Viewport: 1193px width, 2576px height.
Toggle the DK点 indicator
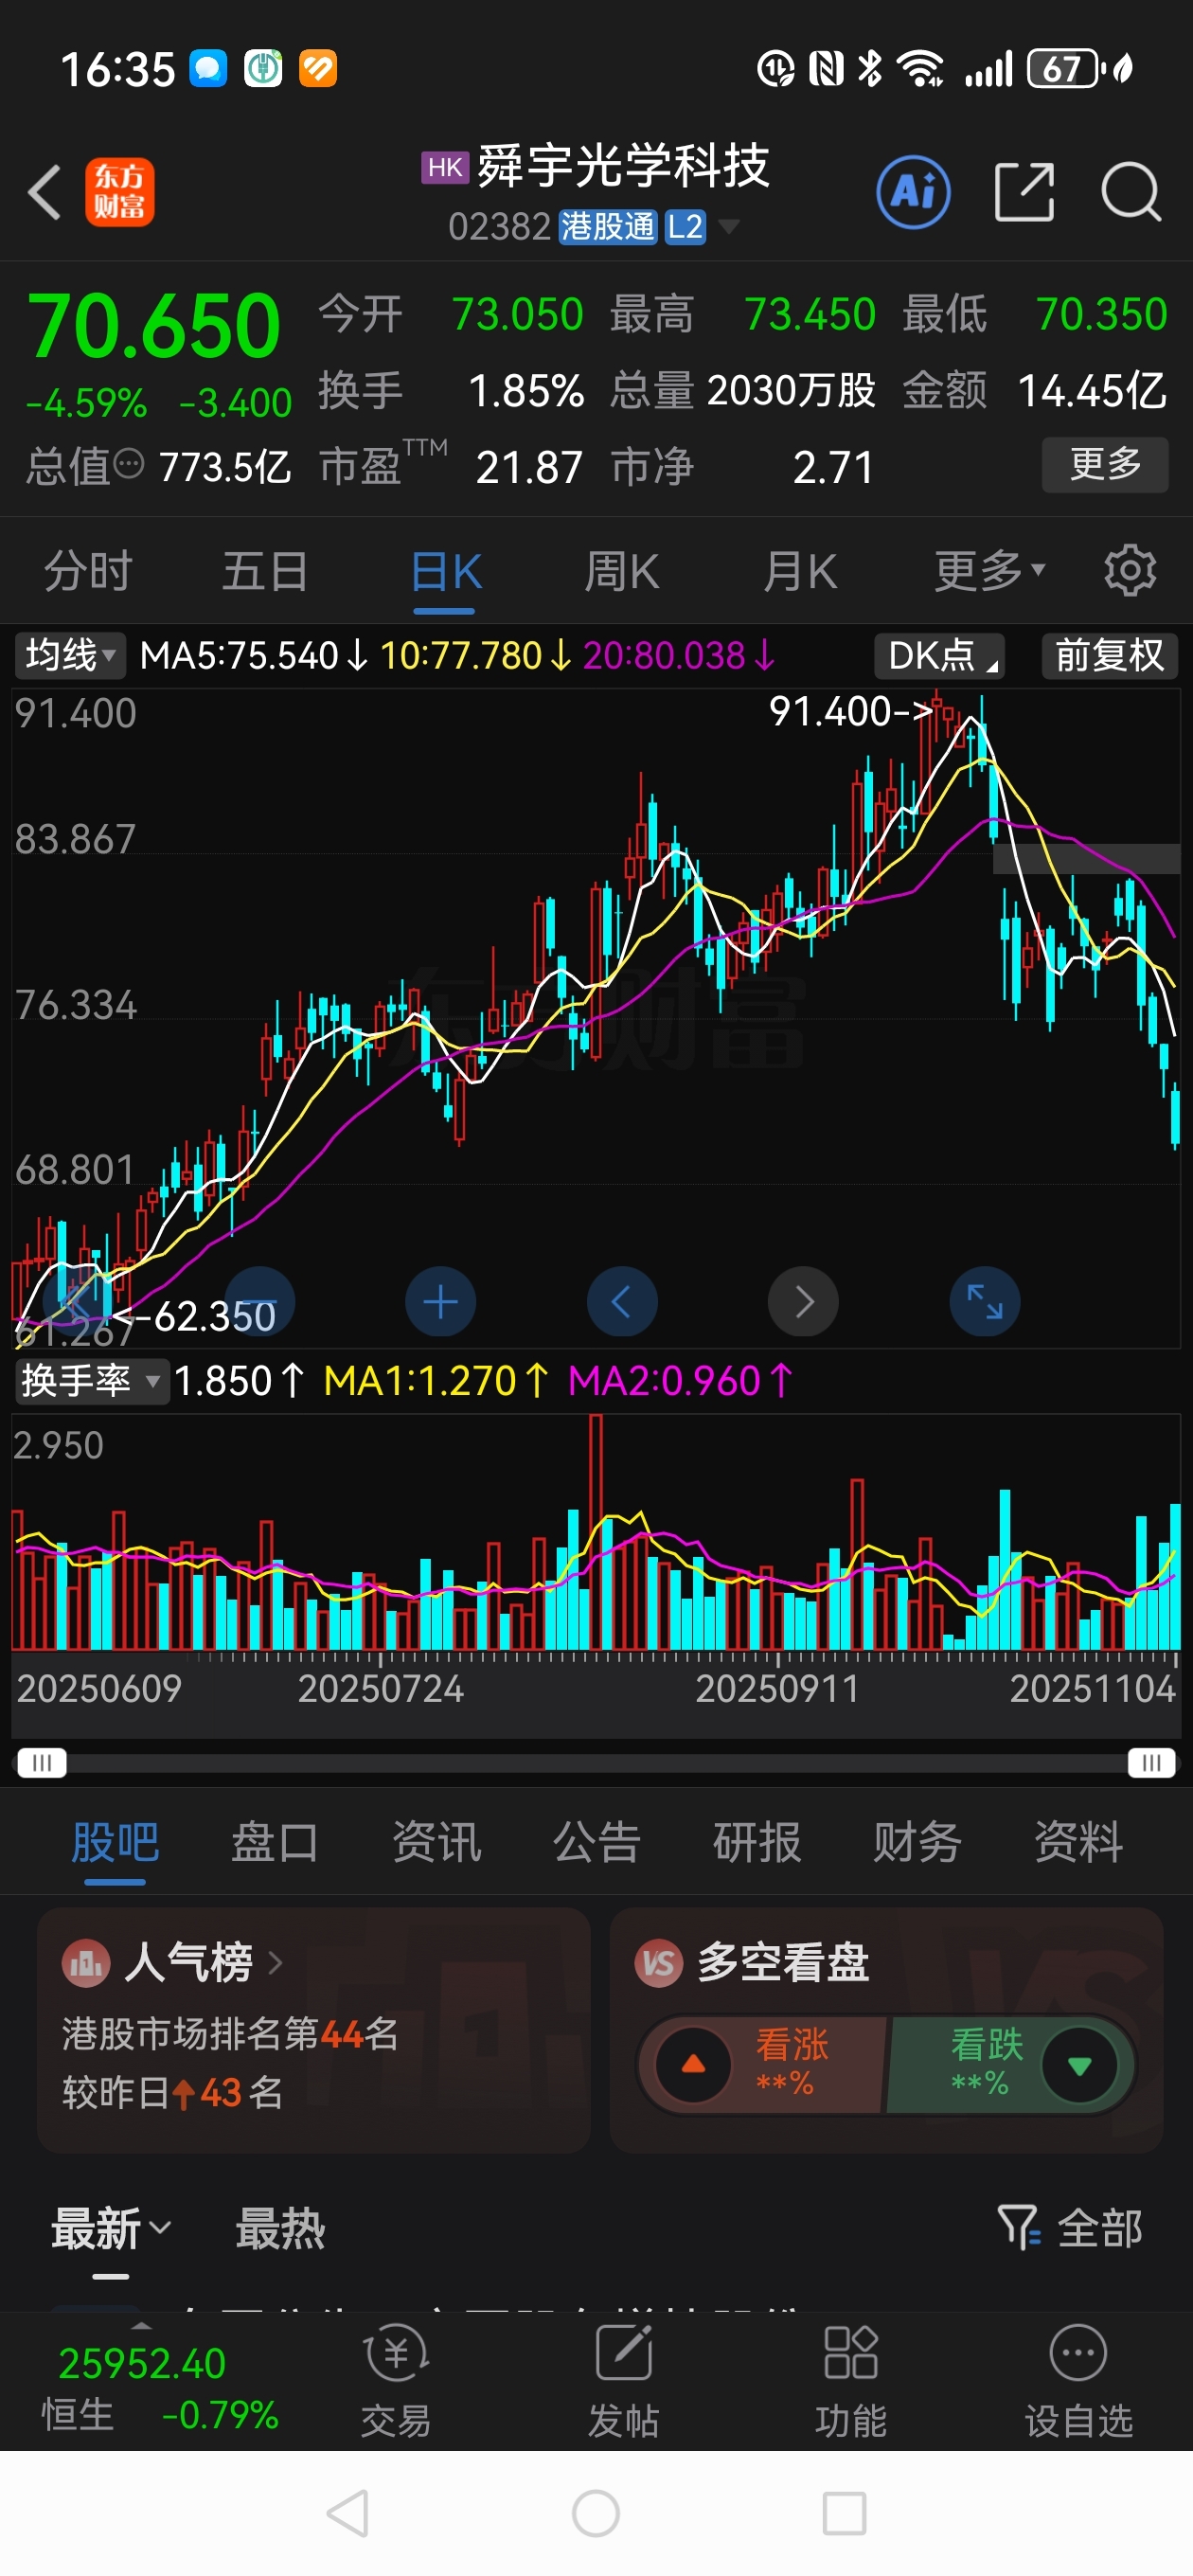pyautogui.click(x=940, y=656)
